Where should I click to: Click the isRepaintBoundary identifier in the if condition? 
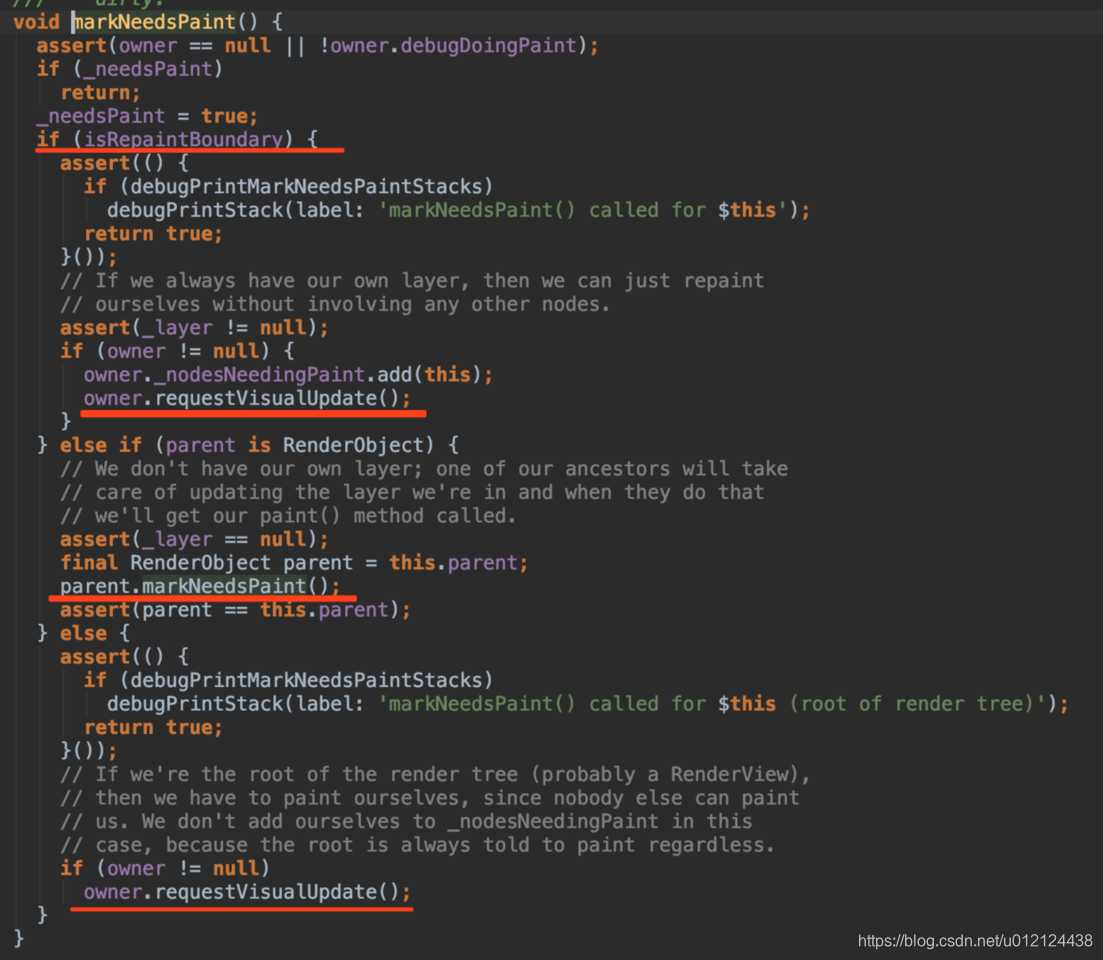(183, 139)
